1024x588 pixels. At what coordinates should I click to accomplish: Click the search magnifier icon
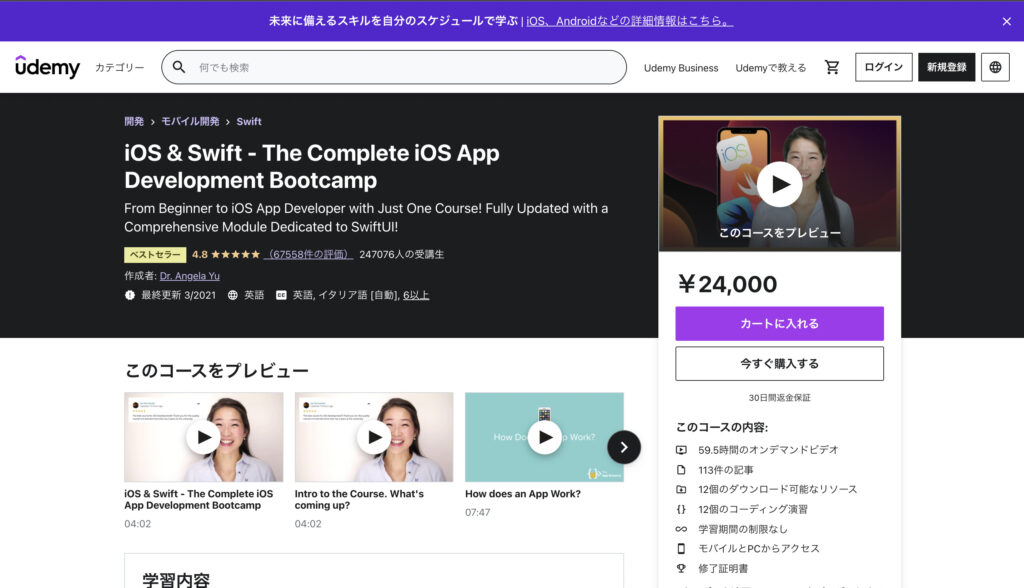click(x=178, y=67)
